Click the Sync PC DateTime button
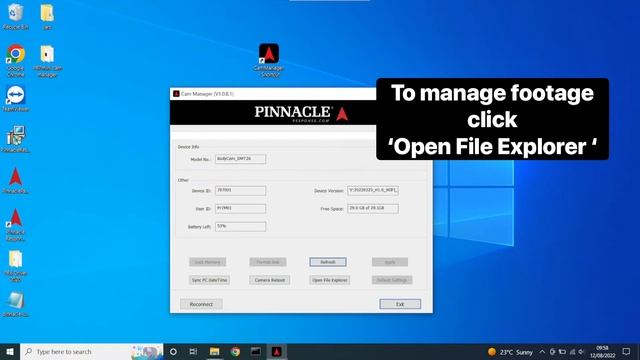 209,280
